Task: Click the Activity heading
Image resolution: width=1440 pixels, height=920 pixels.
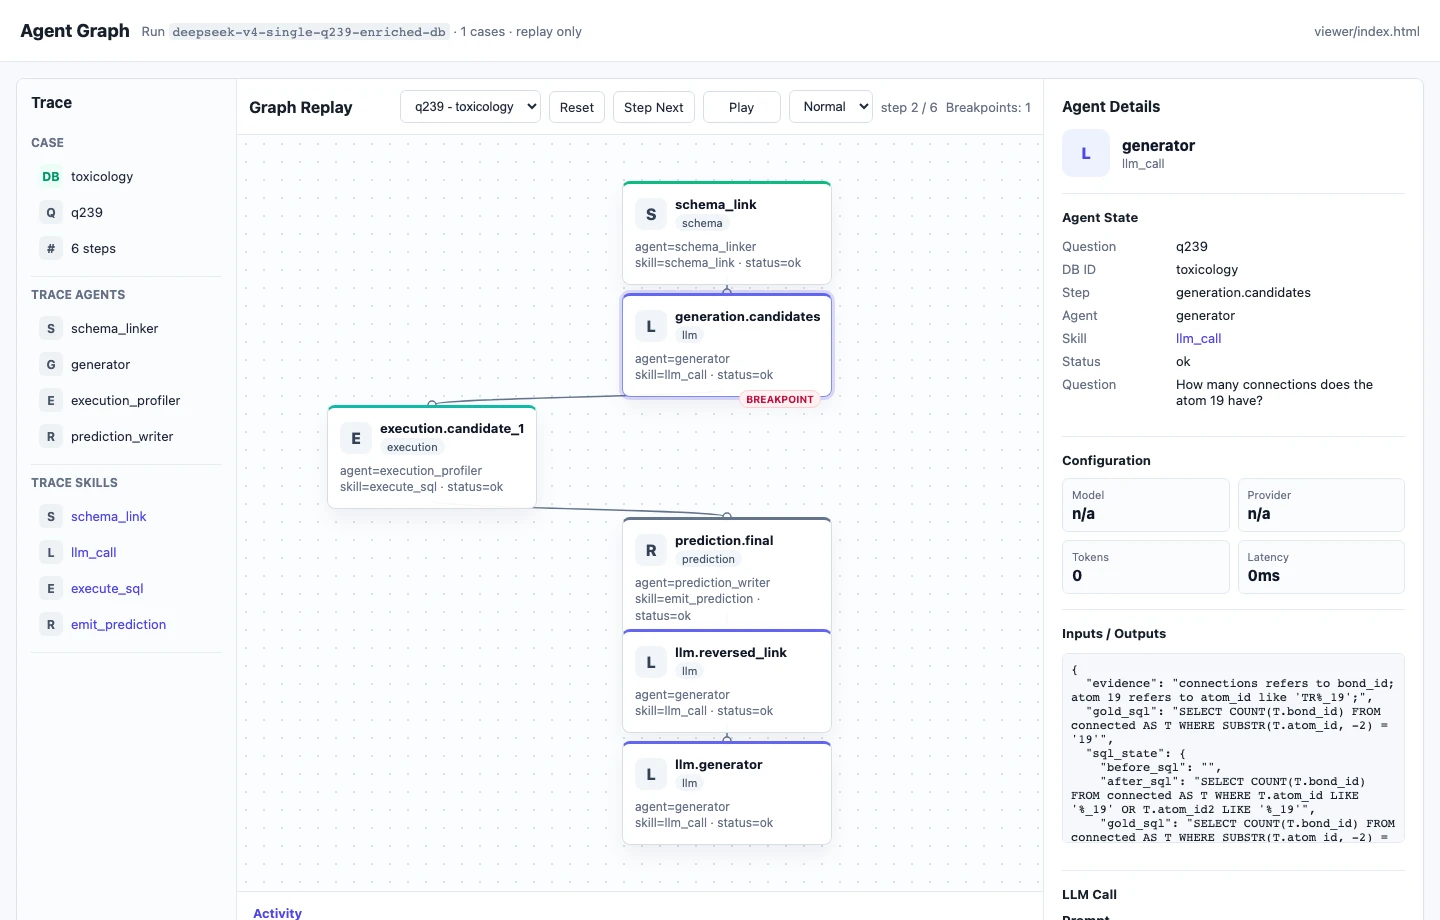Action: [x=278, y=913]
